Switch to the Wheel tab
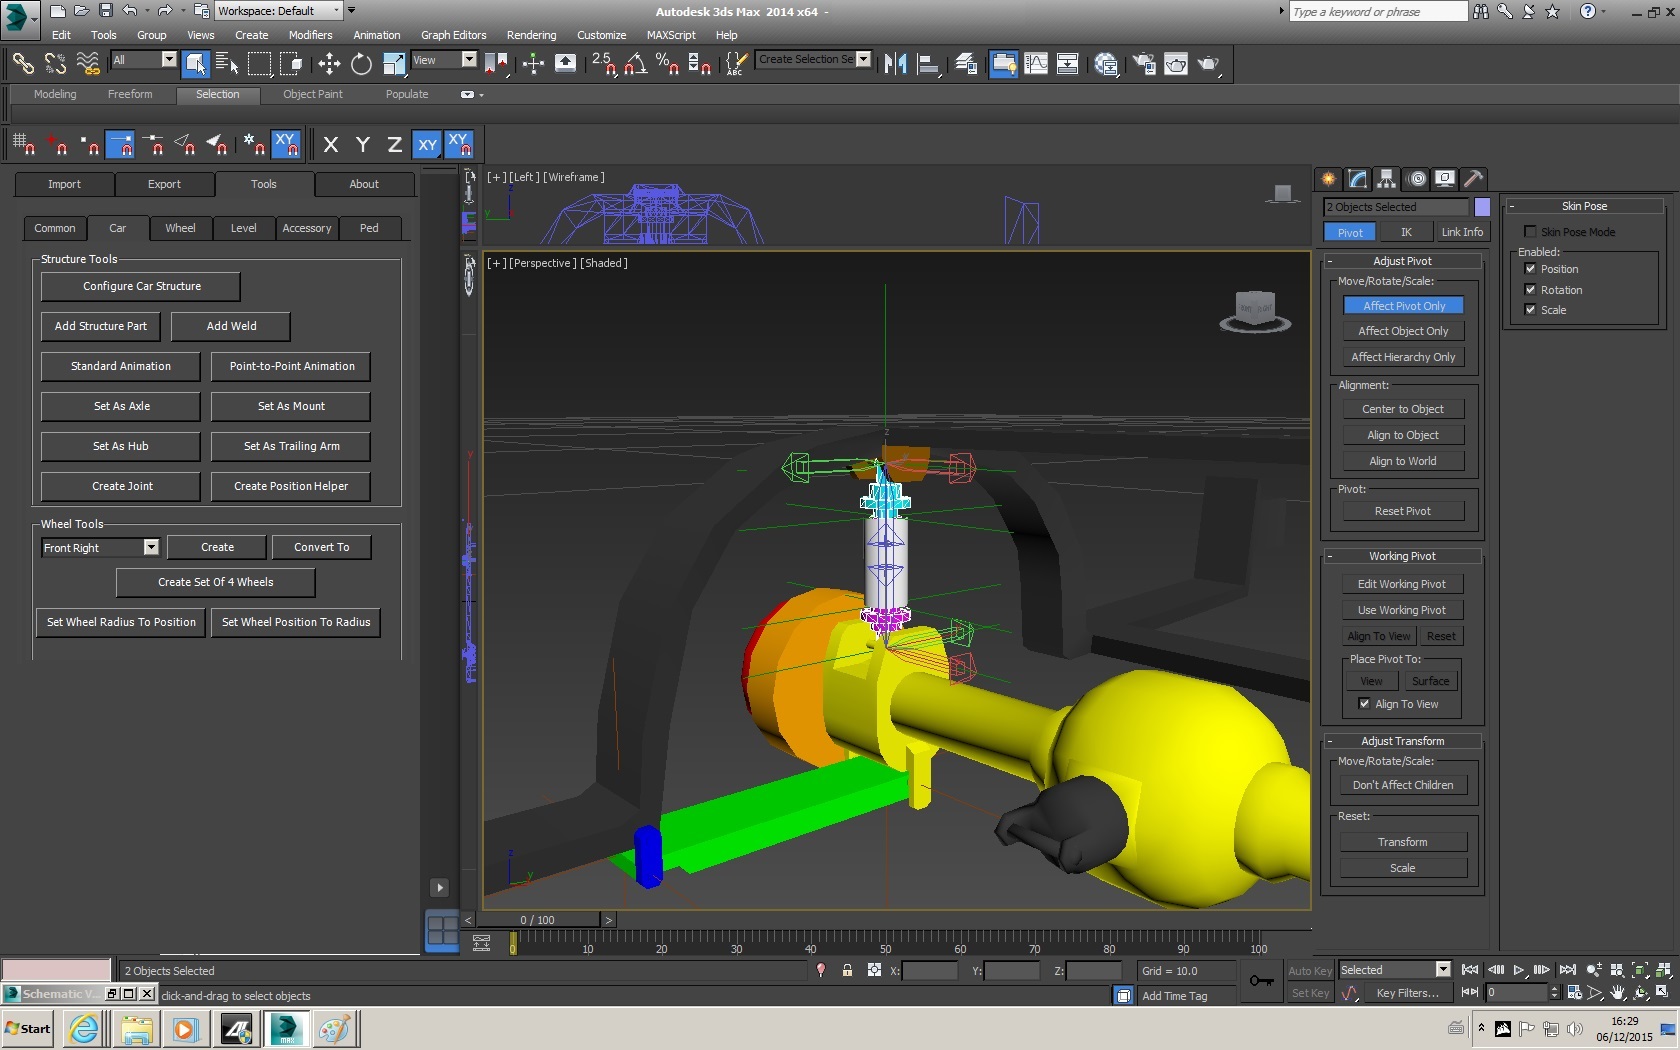 180,228
